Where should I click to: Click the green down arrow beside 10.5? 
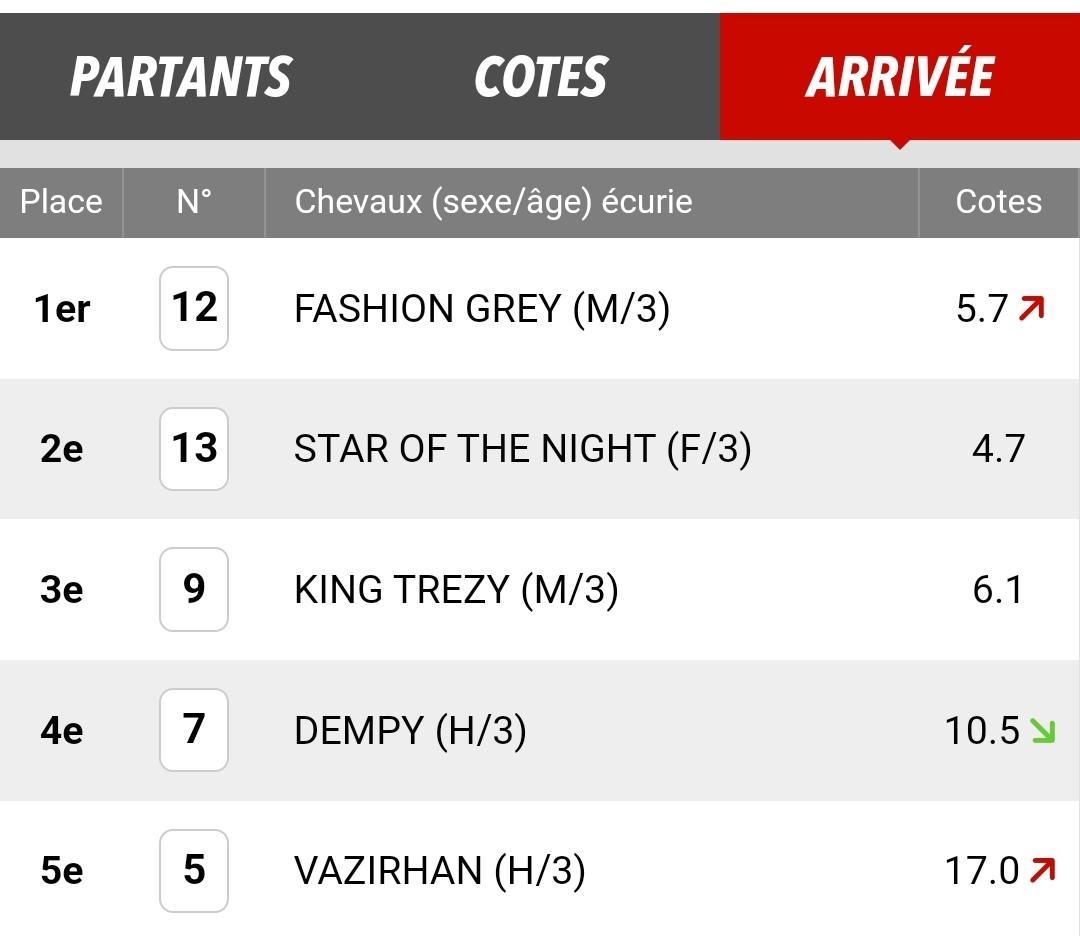1042,730
